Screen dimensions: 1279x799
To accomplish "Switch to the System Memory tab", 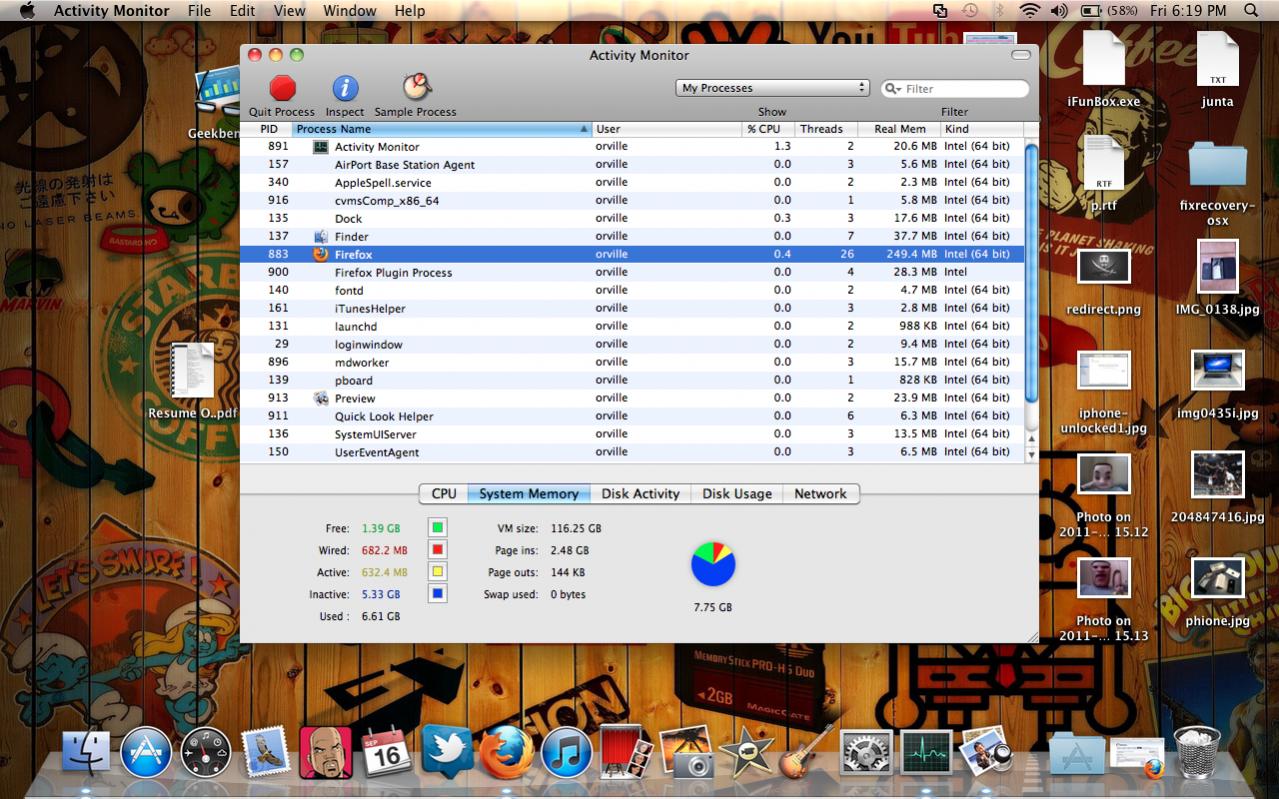I will 529,494.
